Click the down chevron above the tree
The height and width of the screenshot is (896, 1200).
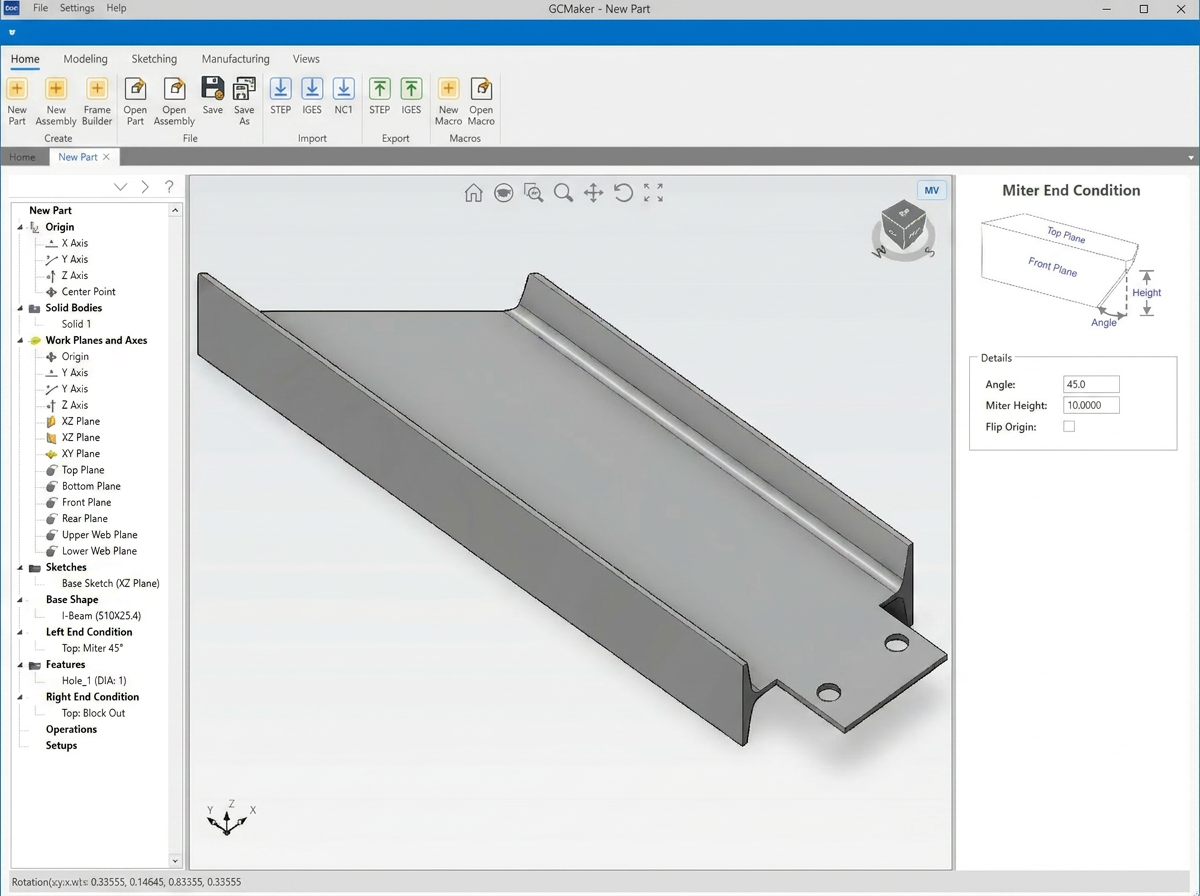click(x=121, y=187)
